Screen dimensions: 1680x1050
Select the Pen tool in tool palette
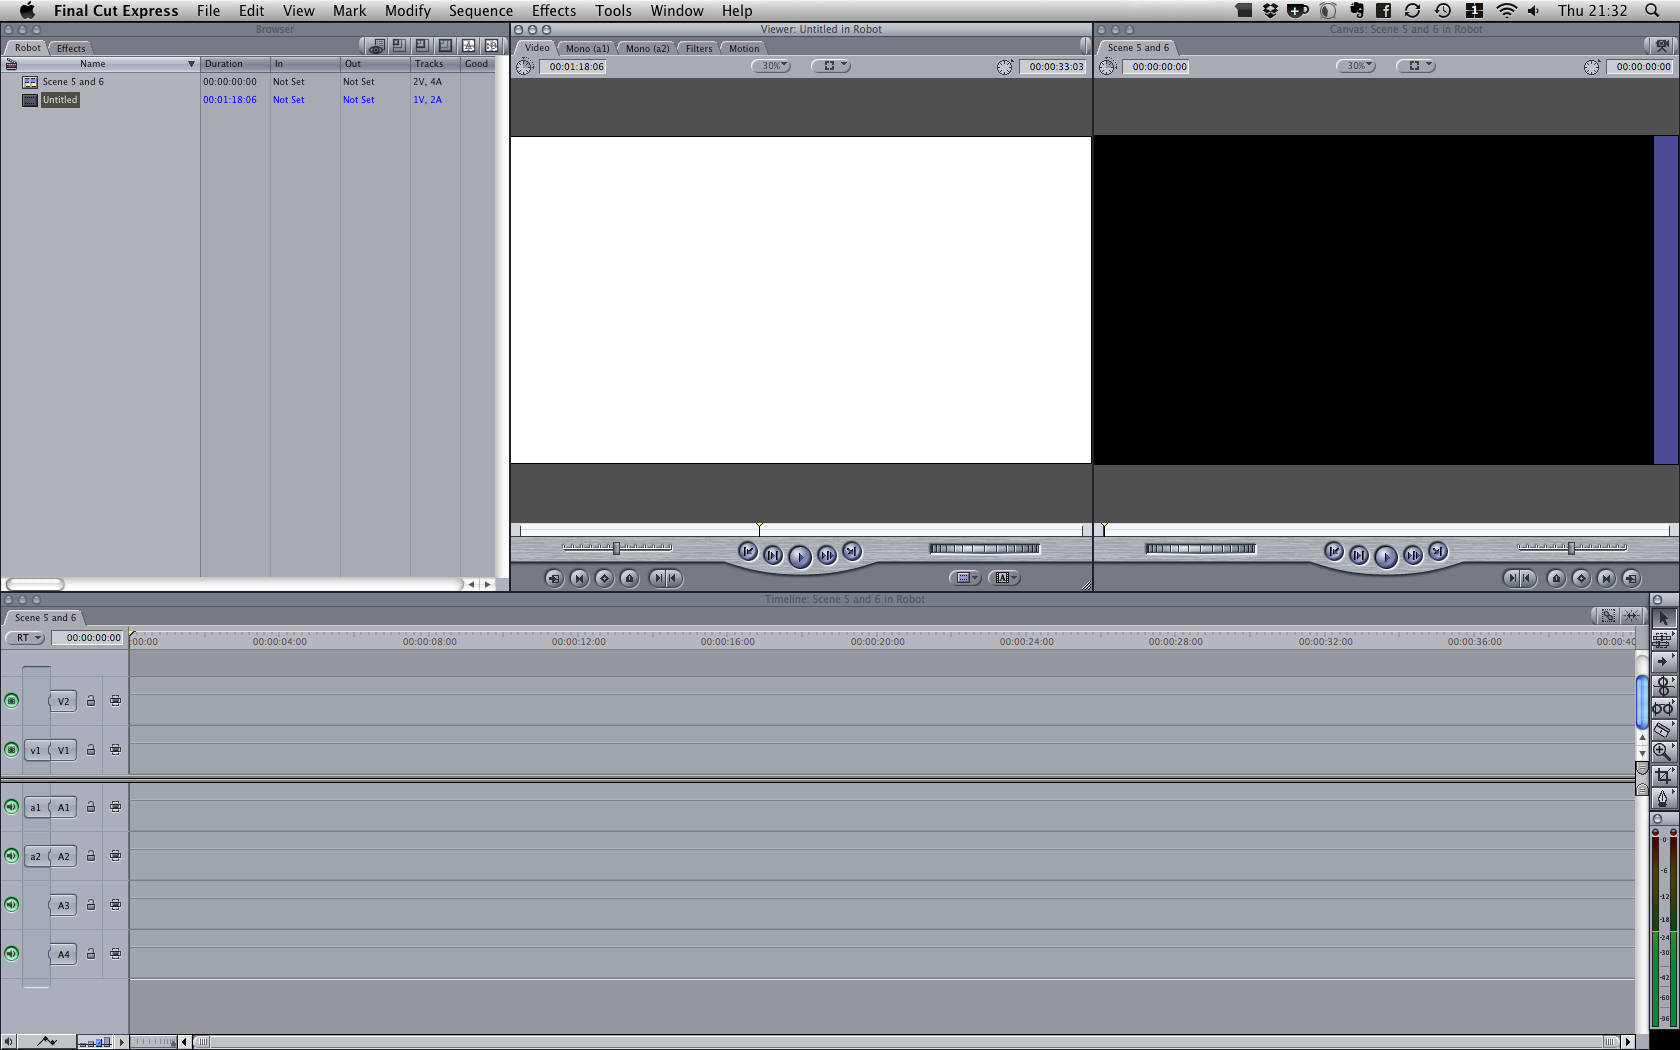[x=1663, y=798]
